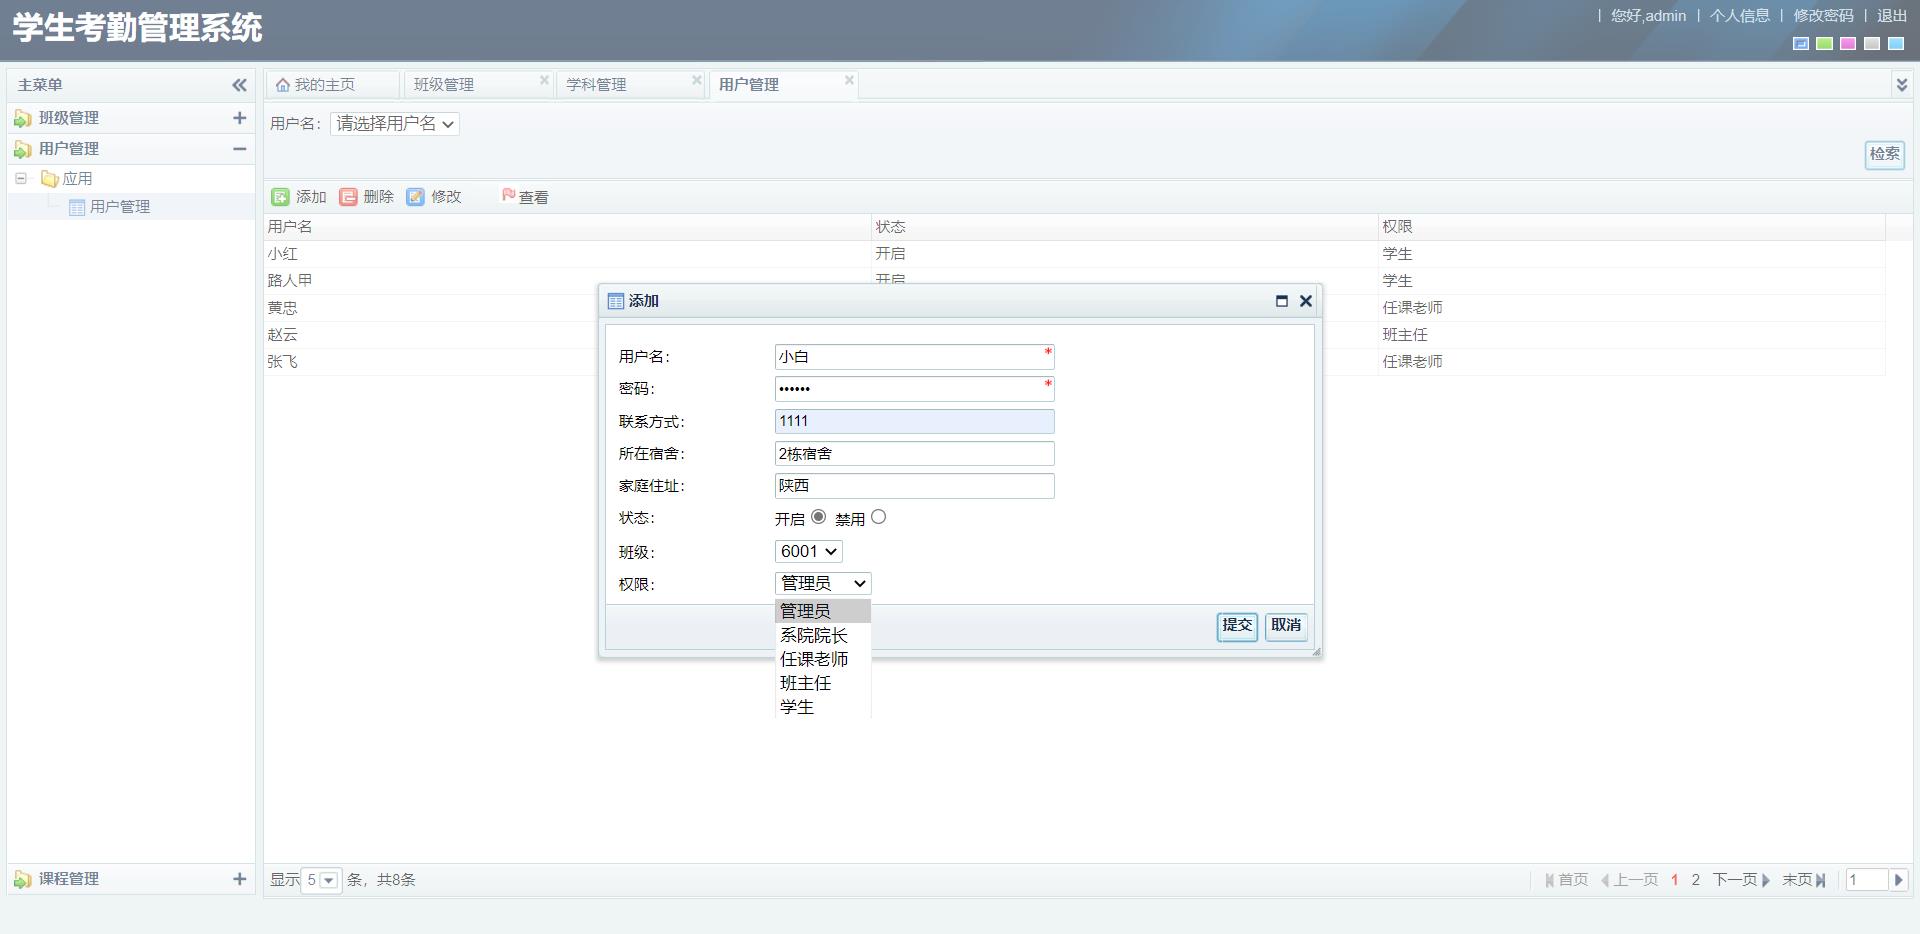Image resolution: width=1920 pixels, height=934 pixels.
Task: Open the 请选择用户名 dropdown
Action: tap(395, 124)
